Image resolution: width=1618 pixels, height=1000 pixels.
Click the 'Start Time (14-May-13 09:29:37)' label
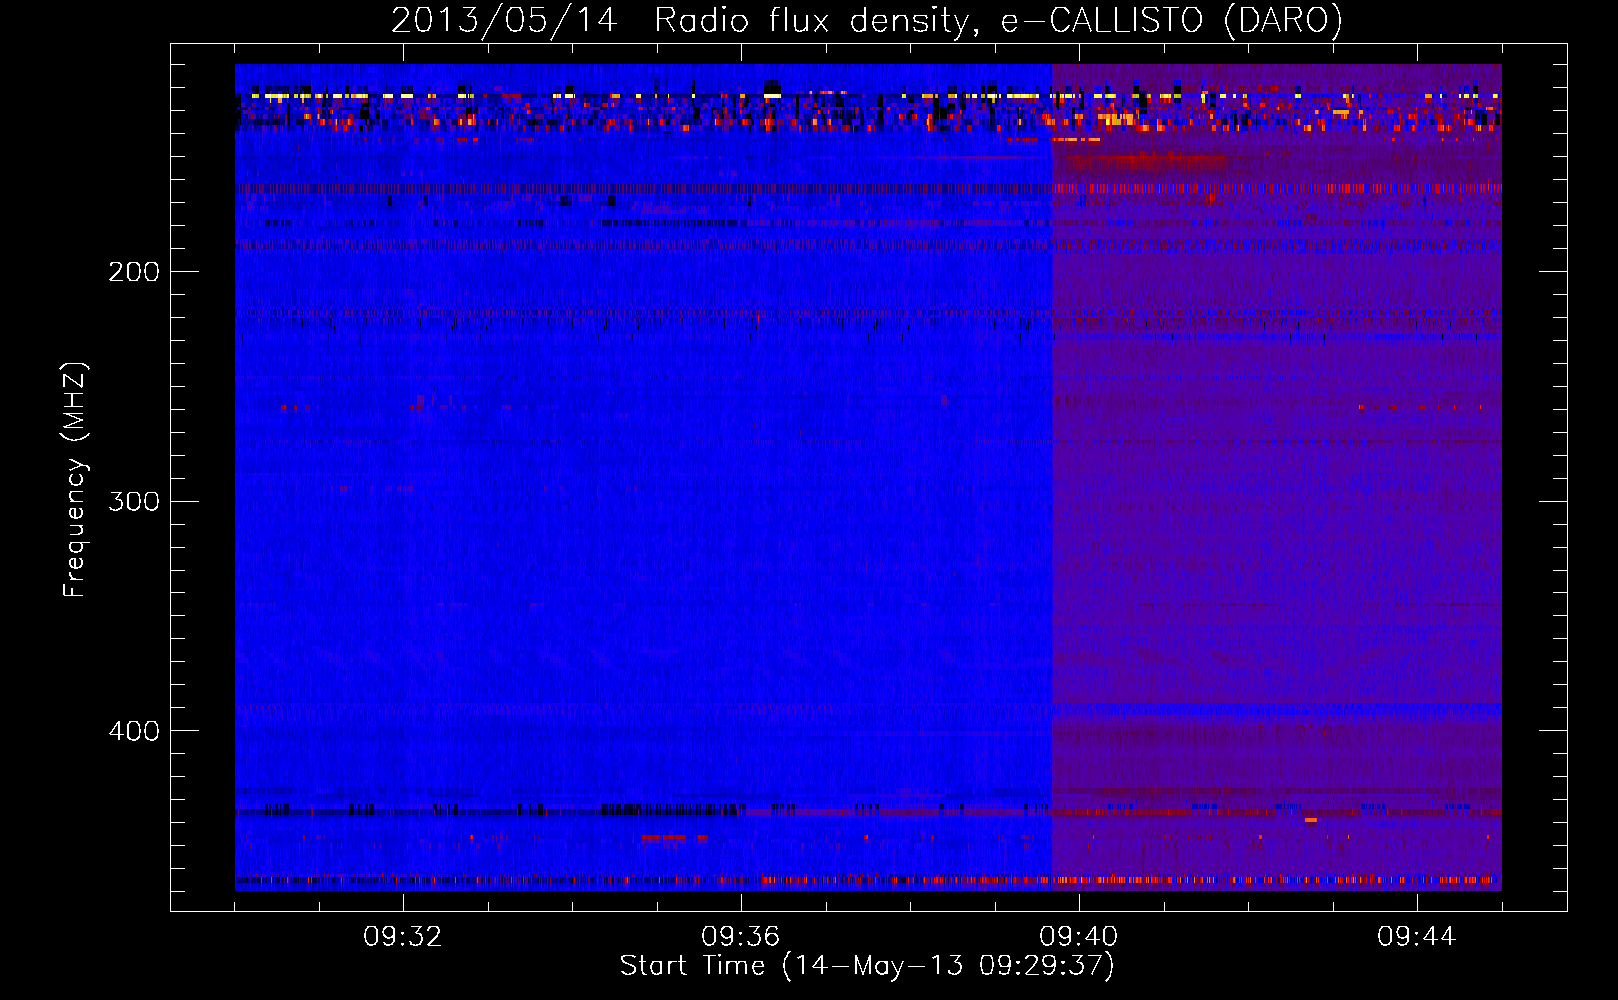click(867, 966)
